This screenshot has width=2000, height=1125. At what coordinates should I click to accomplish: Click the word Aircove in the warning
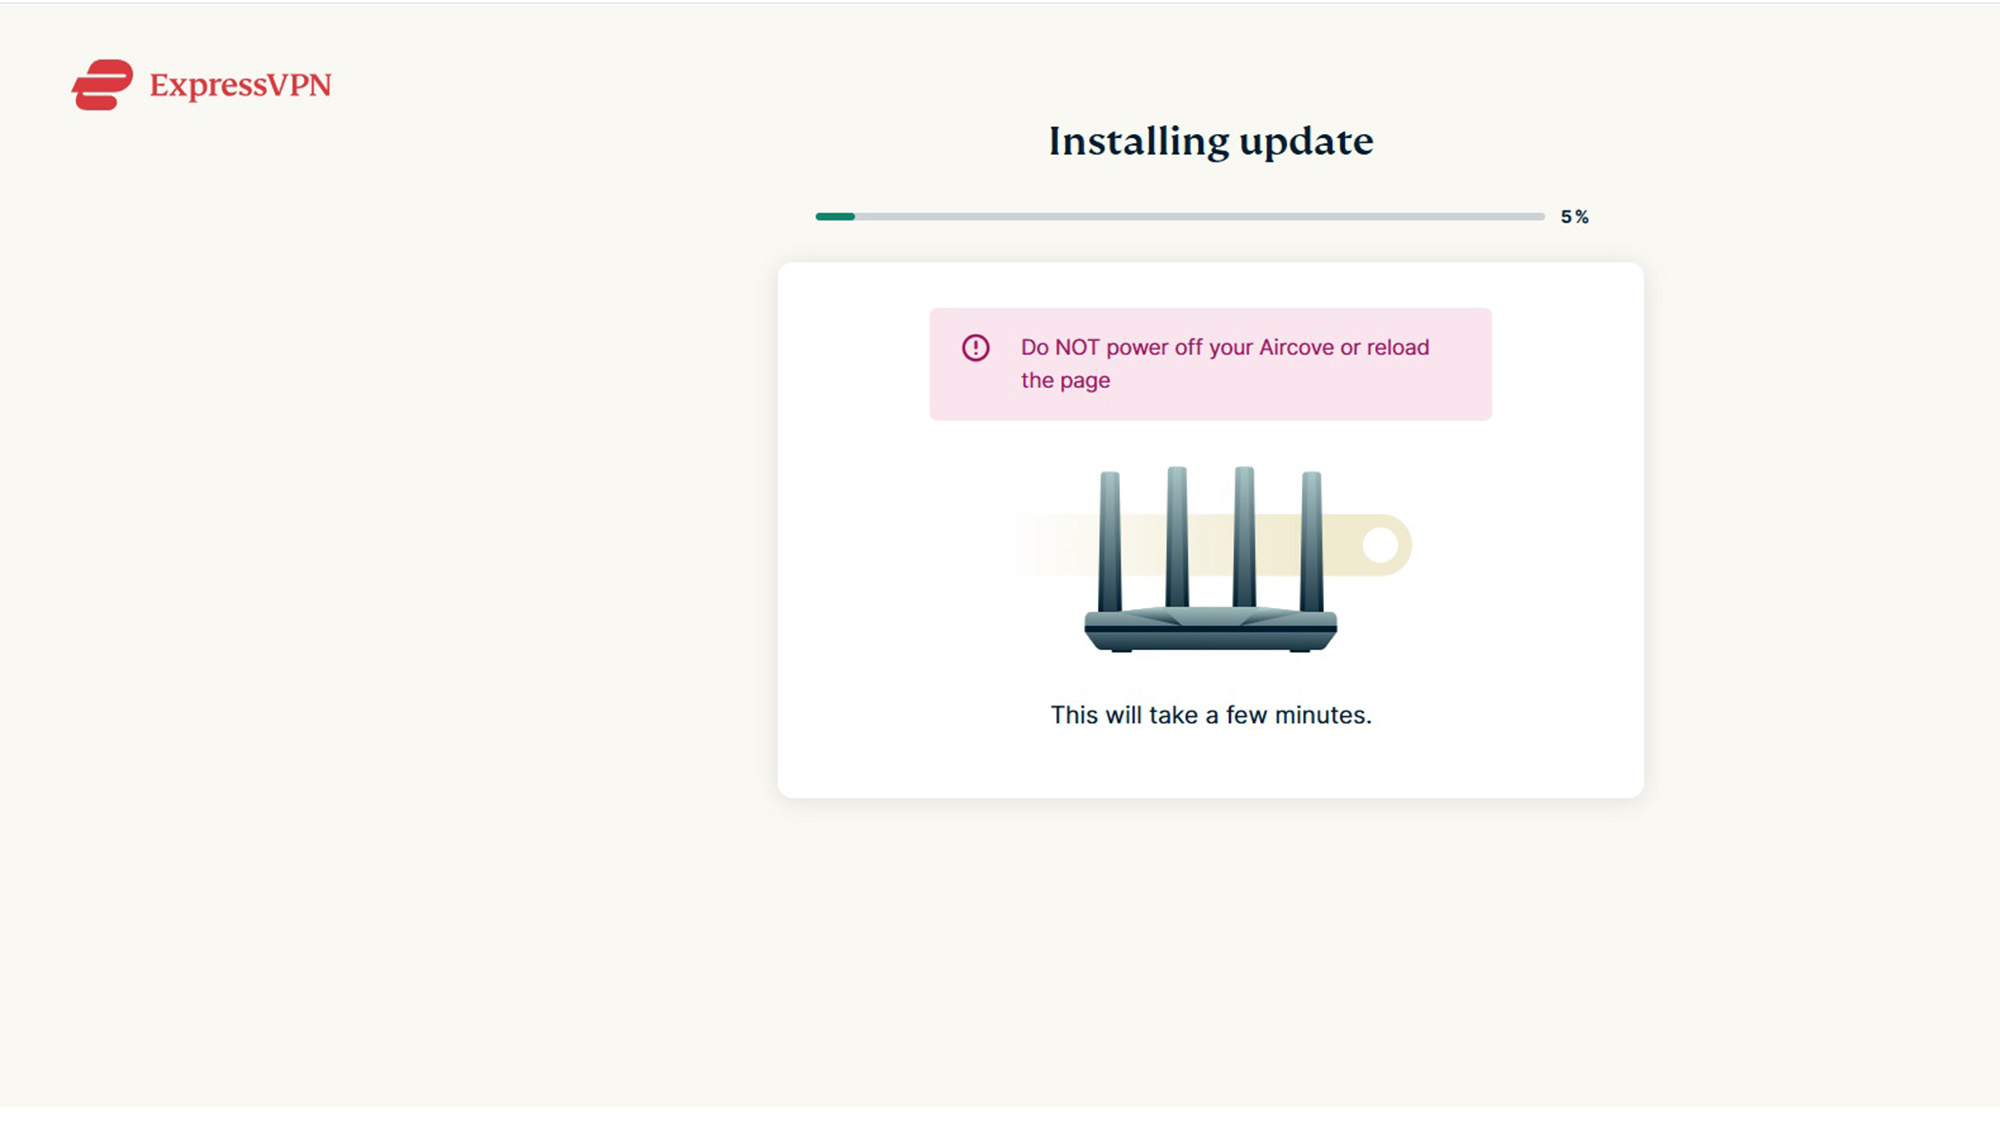(1296, 347)
